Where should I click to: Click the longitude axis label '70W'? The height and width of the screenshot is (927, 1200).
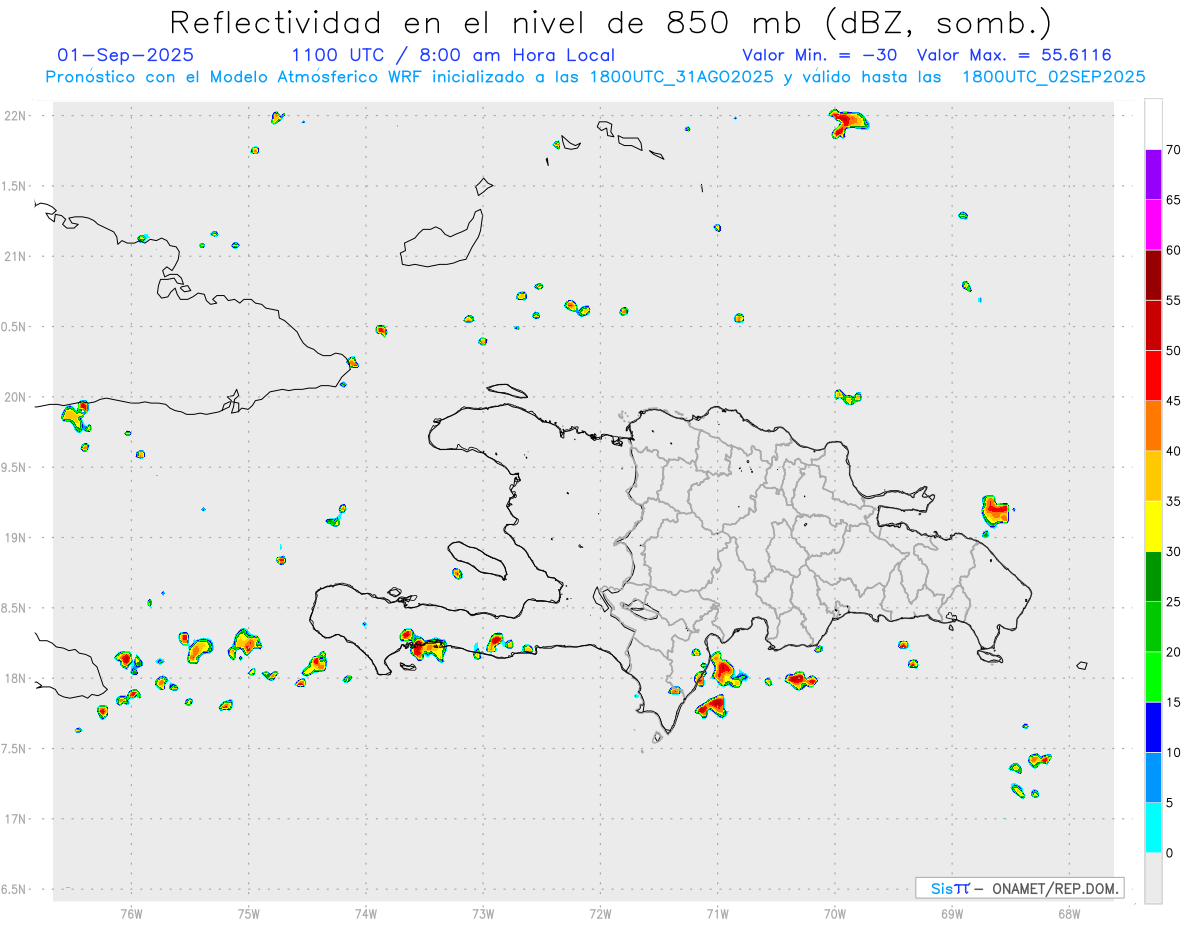click(x=835, y=913)
